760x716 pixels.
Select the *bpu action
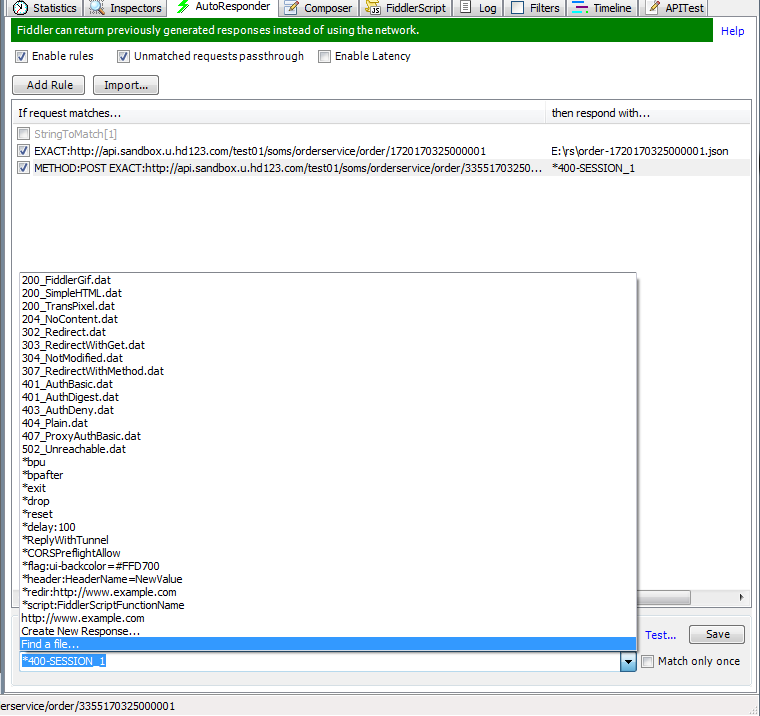click(x=328, y=462)
